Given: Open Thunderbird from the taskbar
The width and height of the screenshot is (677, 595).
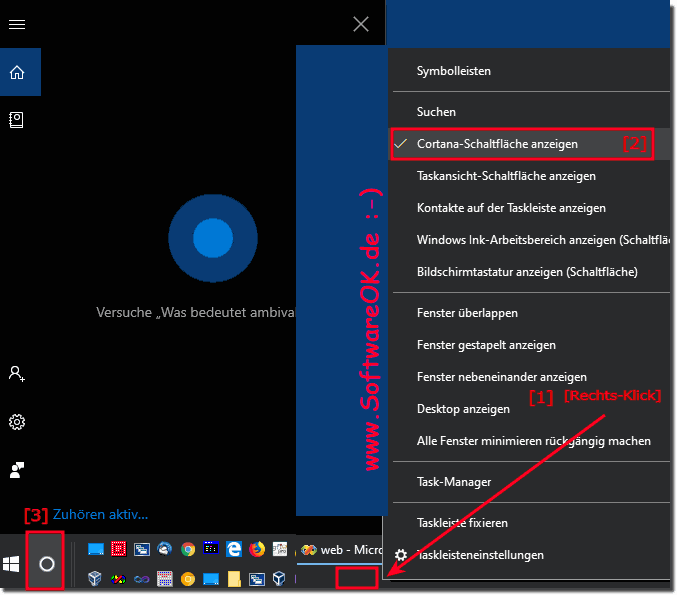Looking at the screenshot, I should click(165, 549).
